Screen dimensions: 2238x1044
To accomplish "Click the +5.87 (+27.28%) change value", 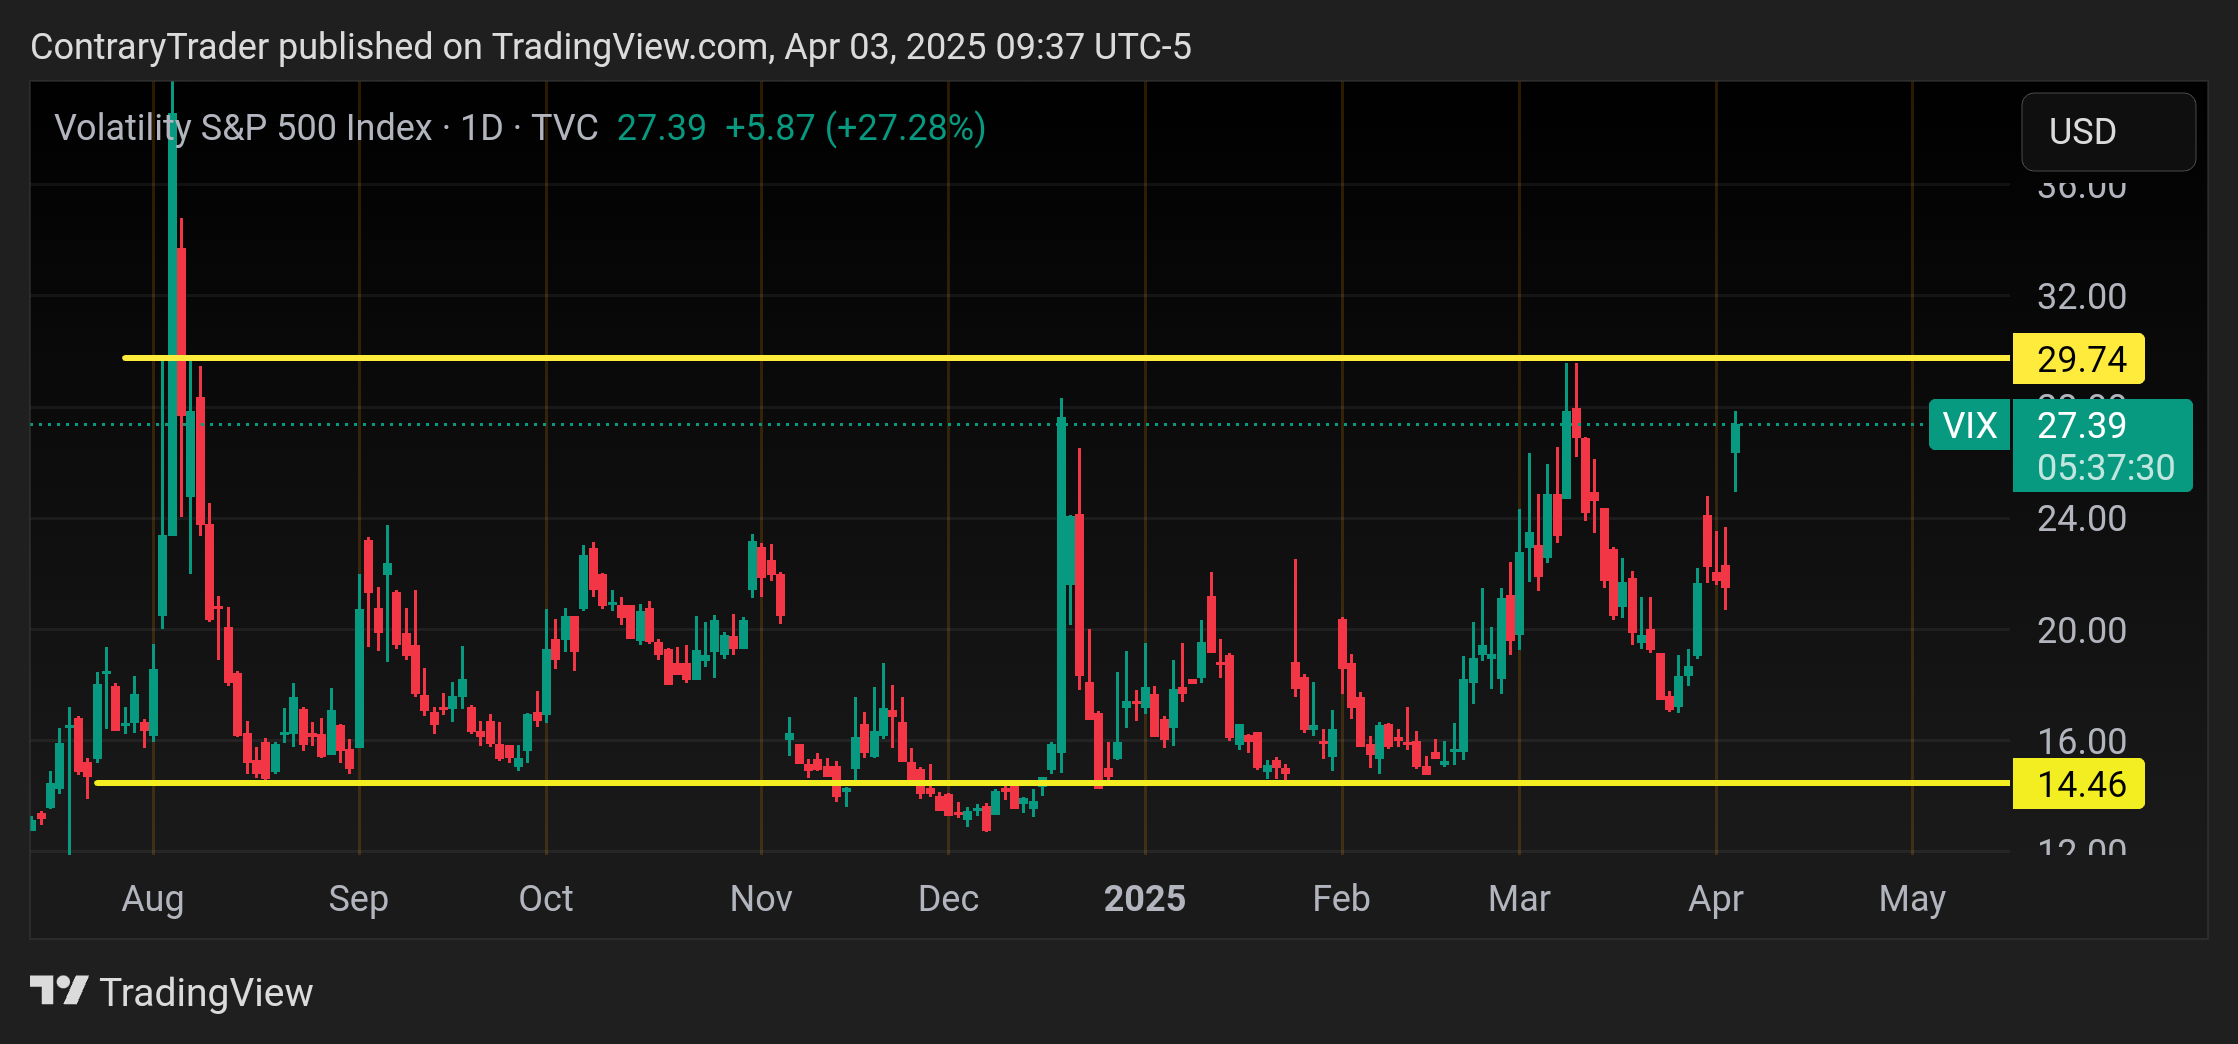I will [855, 128].
